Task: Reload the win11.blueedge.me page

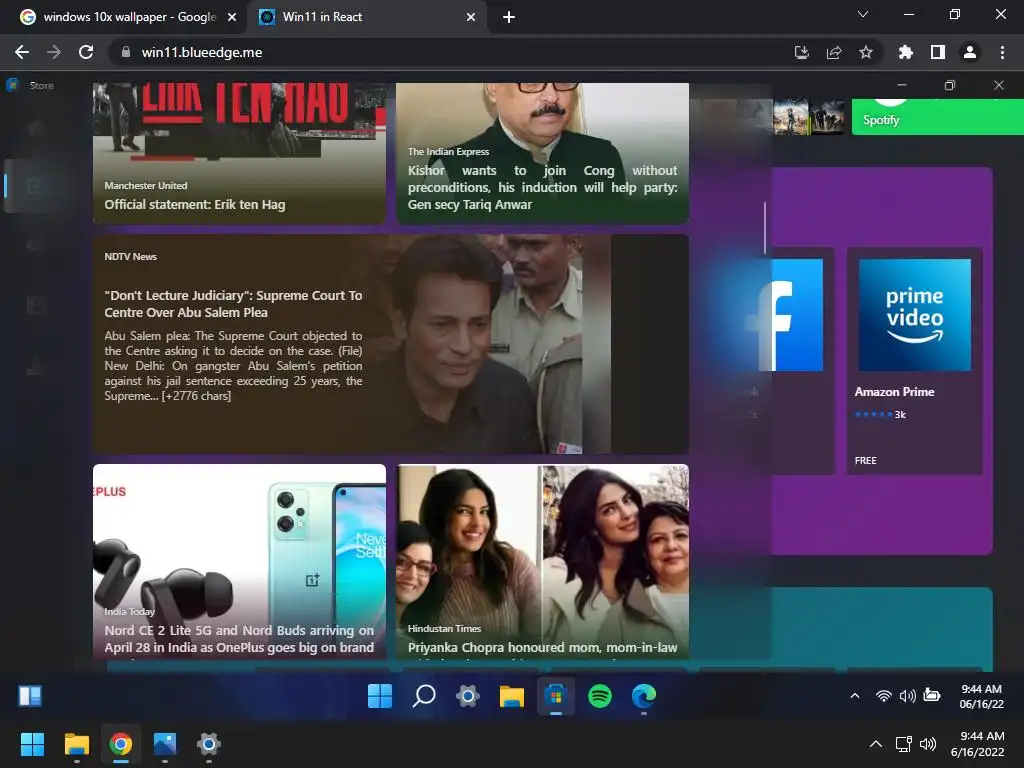Action: (x=86, y=52)
